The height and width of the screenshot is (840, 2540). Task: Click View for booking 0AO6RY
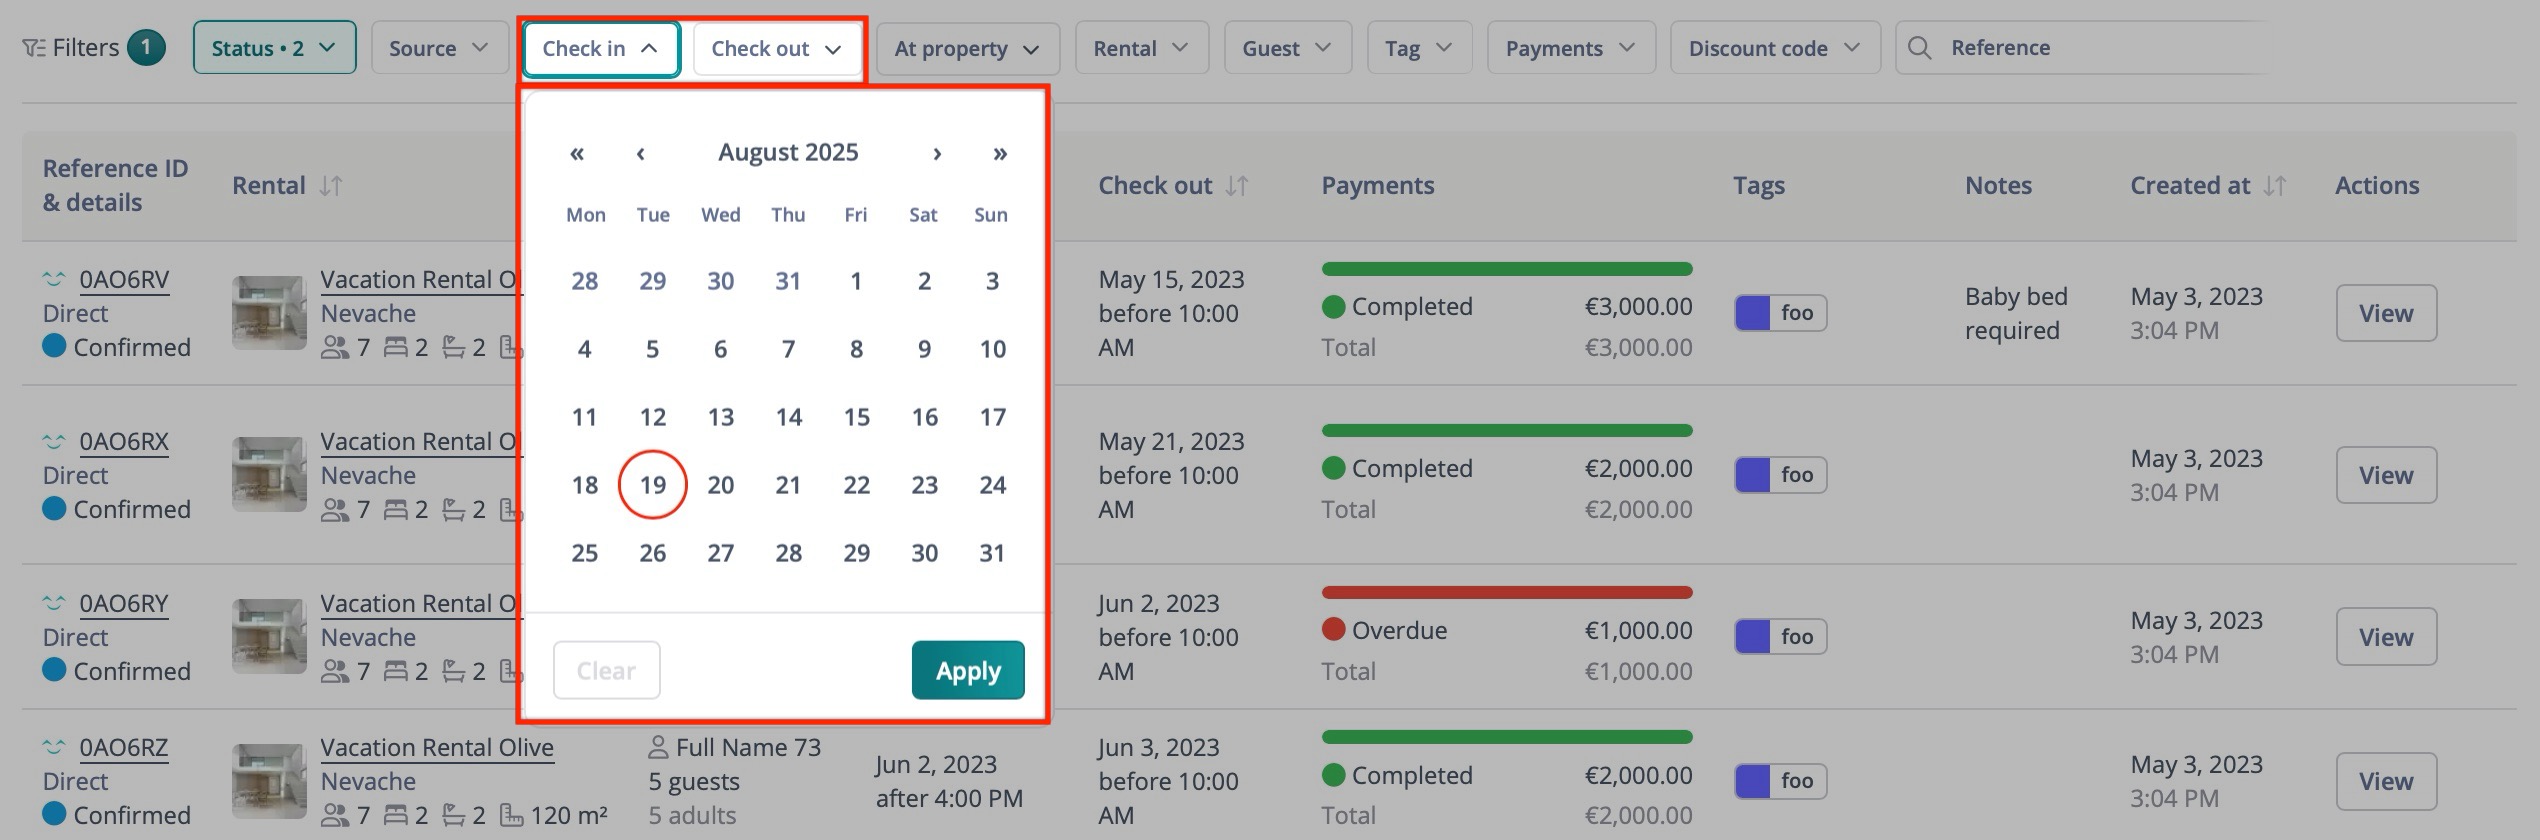[2386, 637]
